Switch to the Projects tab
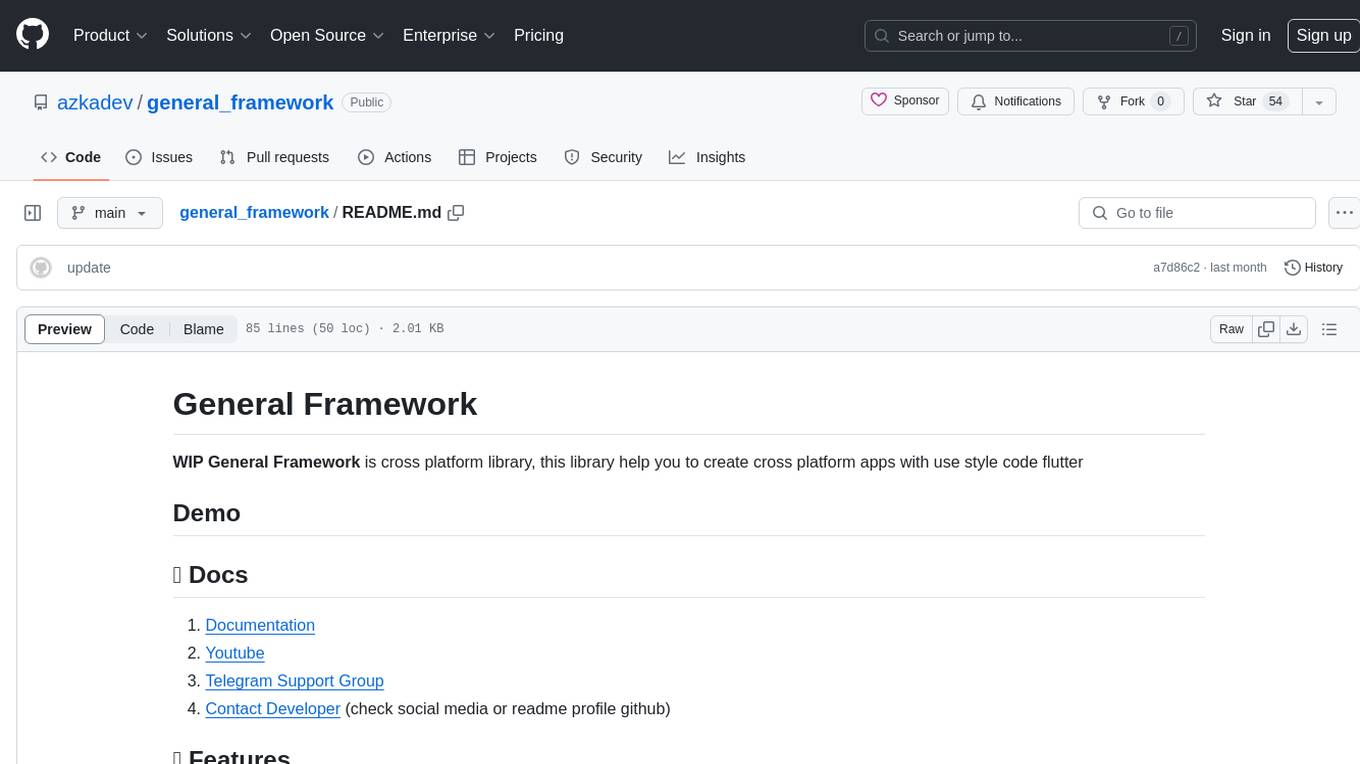Screen dimensions: 1360x764 click(498, 157)
